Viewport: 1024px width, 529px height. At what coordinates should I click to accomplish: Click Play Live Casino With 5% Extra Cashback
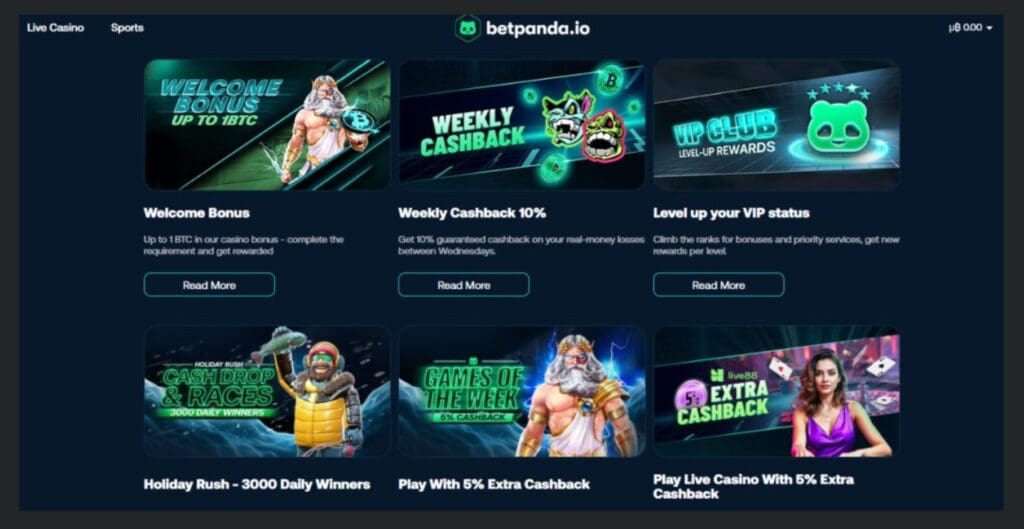(x=753, y=487)
